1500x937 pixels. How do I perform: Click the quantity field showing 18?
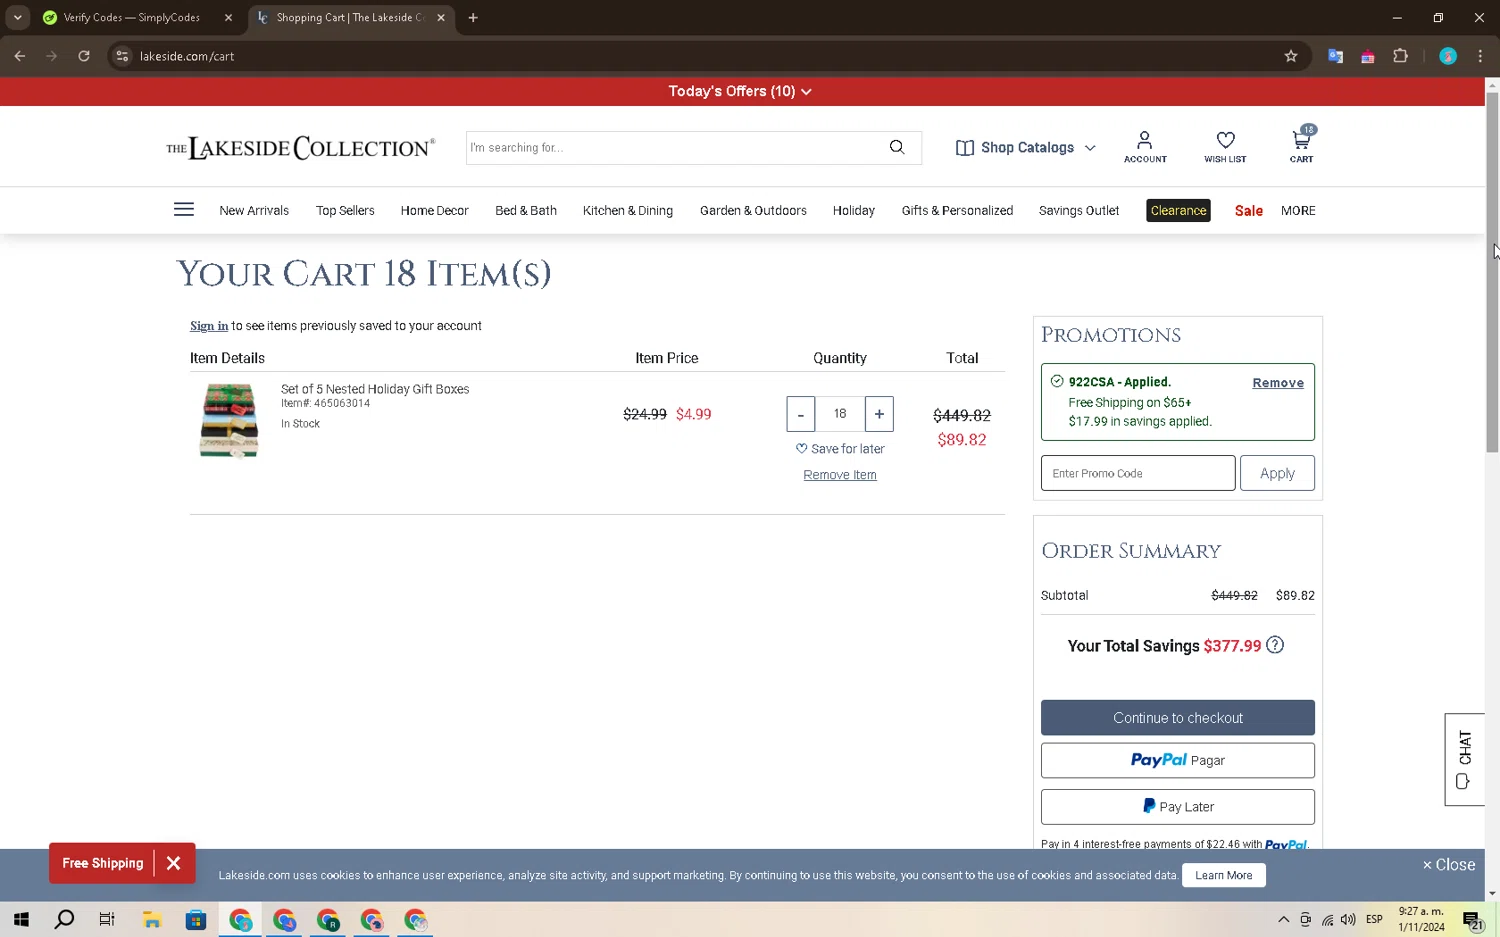pyautogui.click(x=840, y=414)
